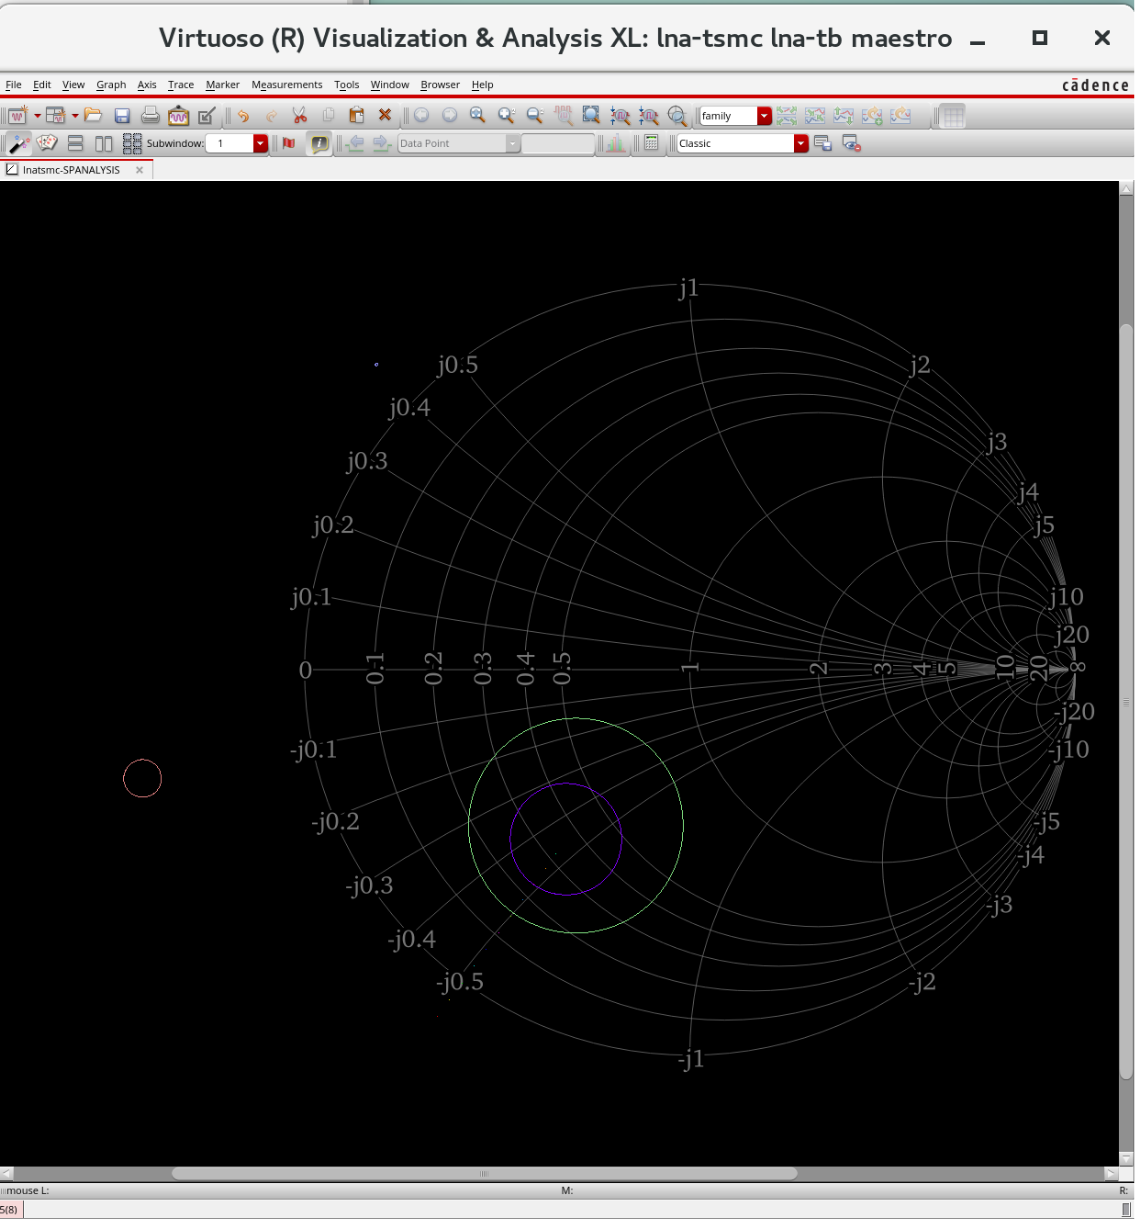Click the Zoom fit magnifier icon

coord(478,116)
